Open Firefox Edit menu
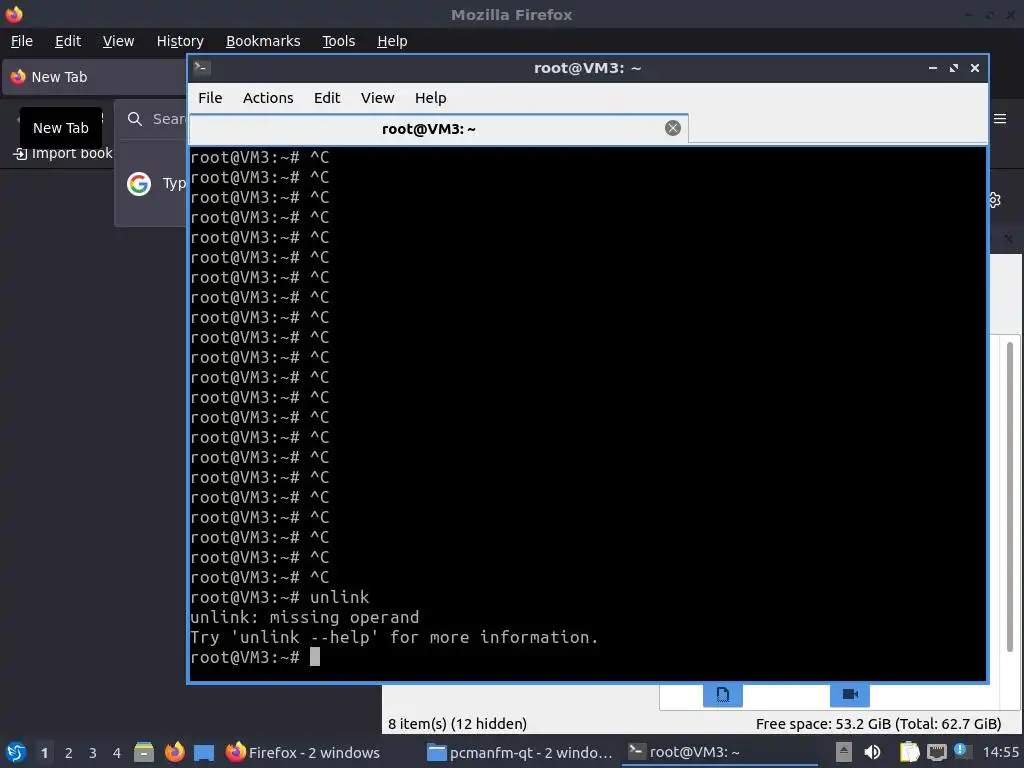This screenshot has width=1024, height=768. pos(68,41)
